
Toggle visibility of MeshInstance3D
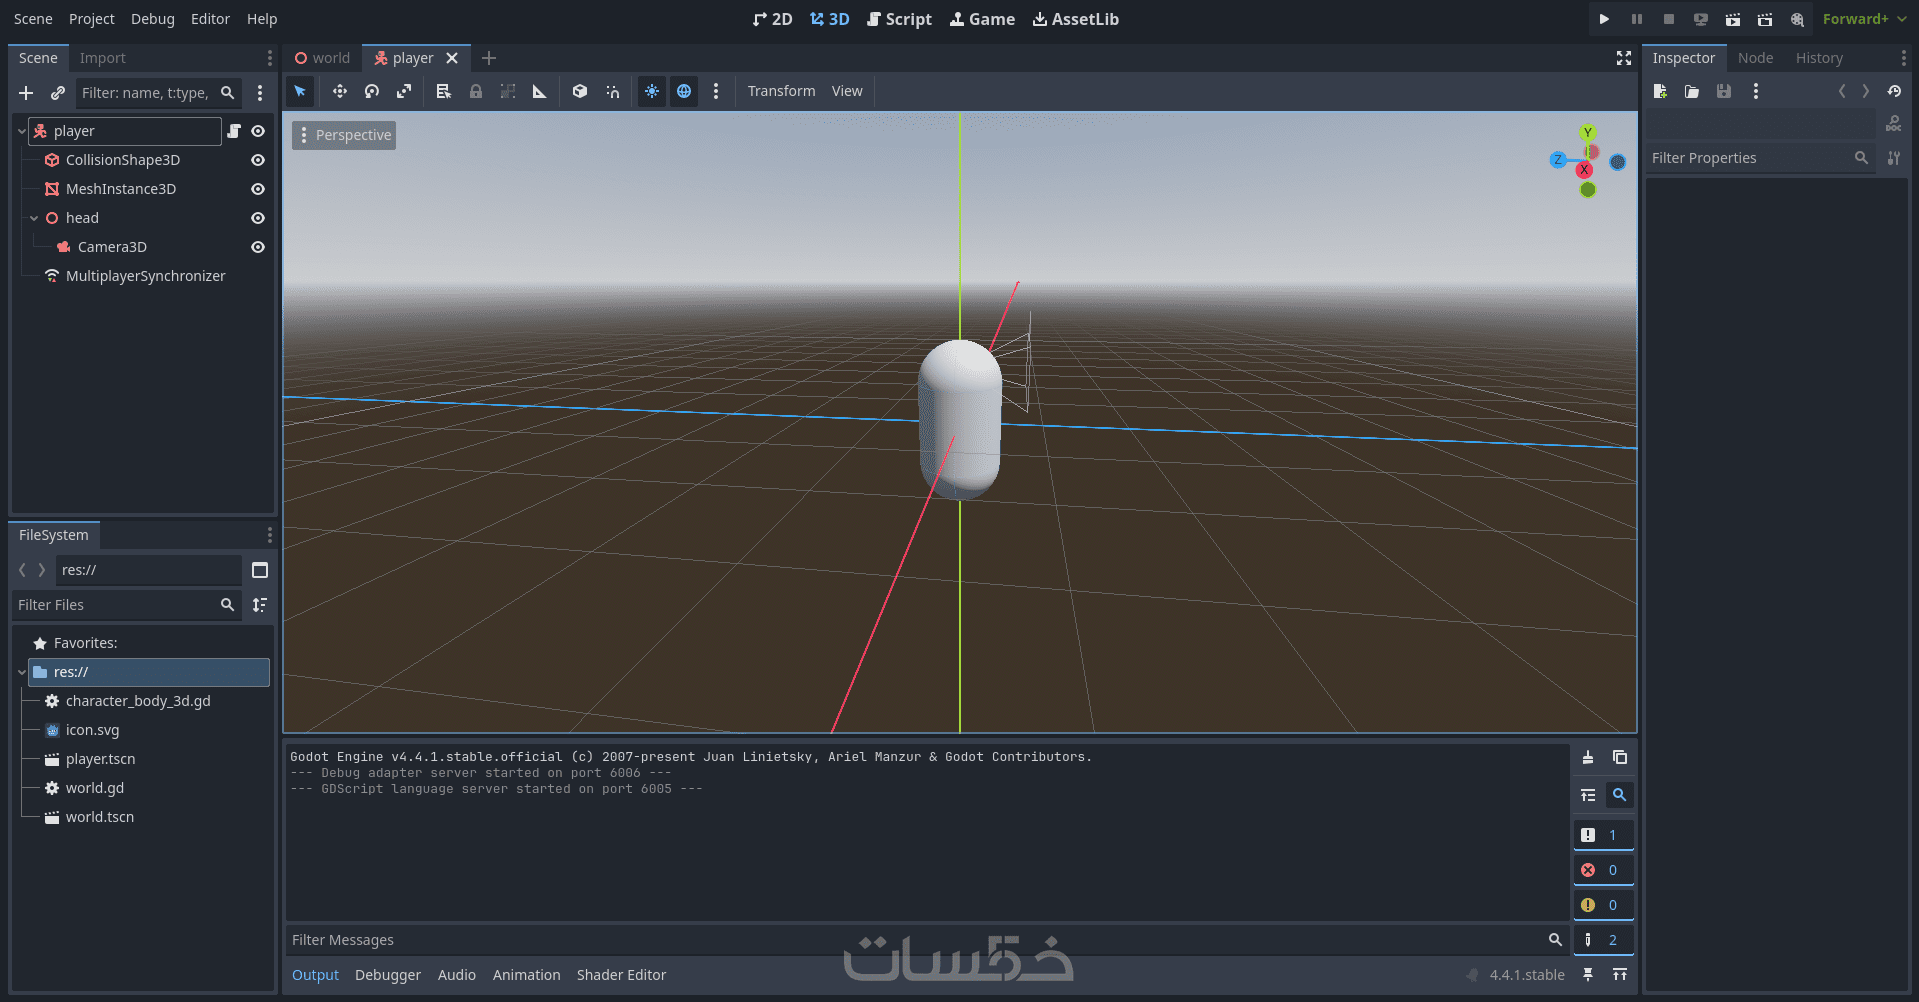[258, 189]
